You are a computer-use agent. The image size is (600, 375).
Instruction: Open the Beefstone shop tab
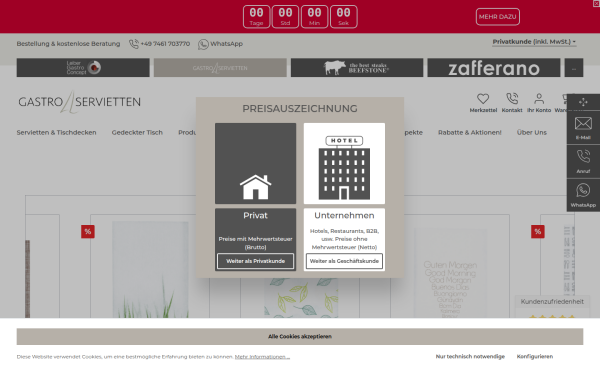point(357,68)
